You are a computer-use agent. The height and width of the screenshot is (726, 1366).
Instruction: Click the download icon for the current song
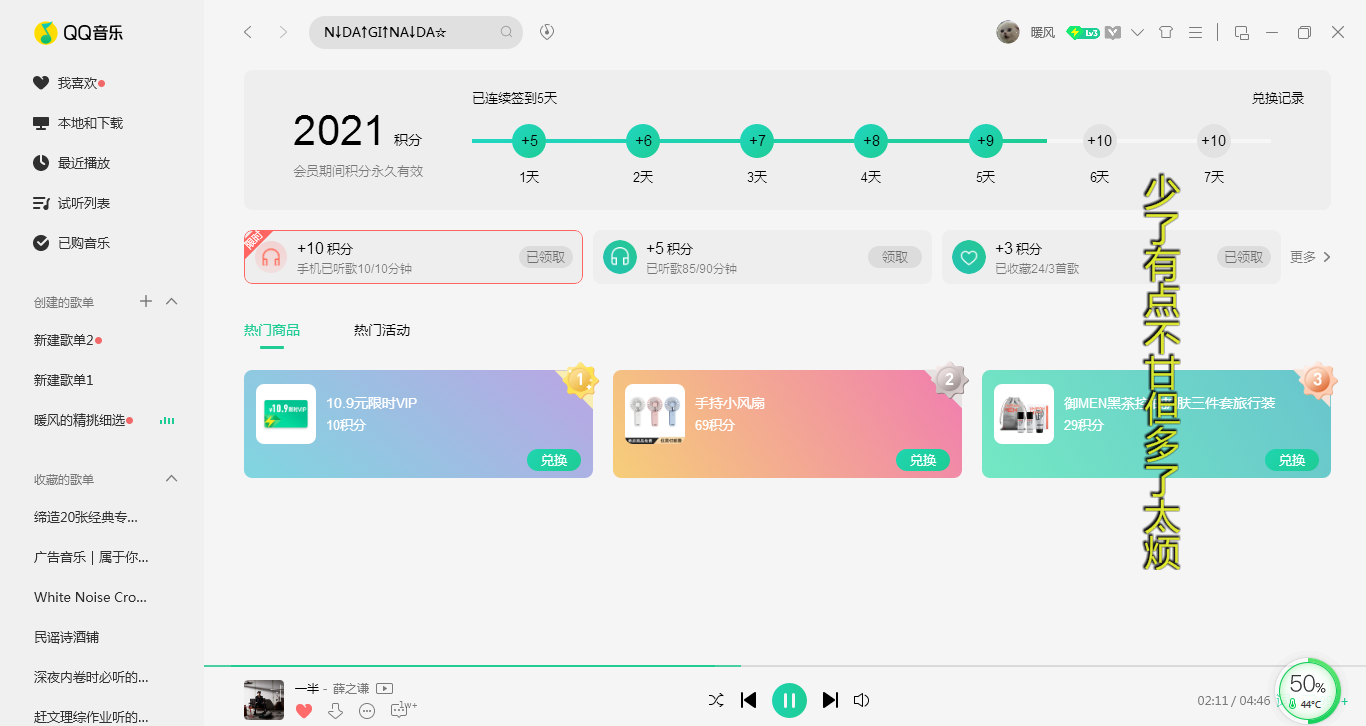click(336, 711)
